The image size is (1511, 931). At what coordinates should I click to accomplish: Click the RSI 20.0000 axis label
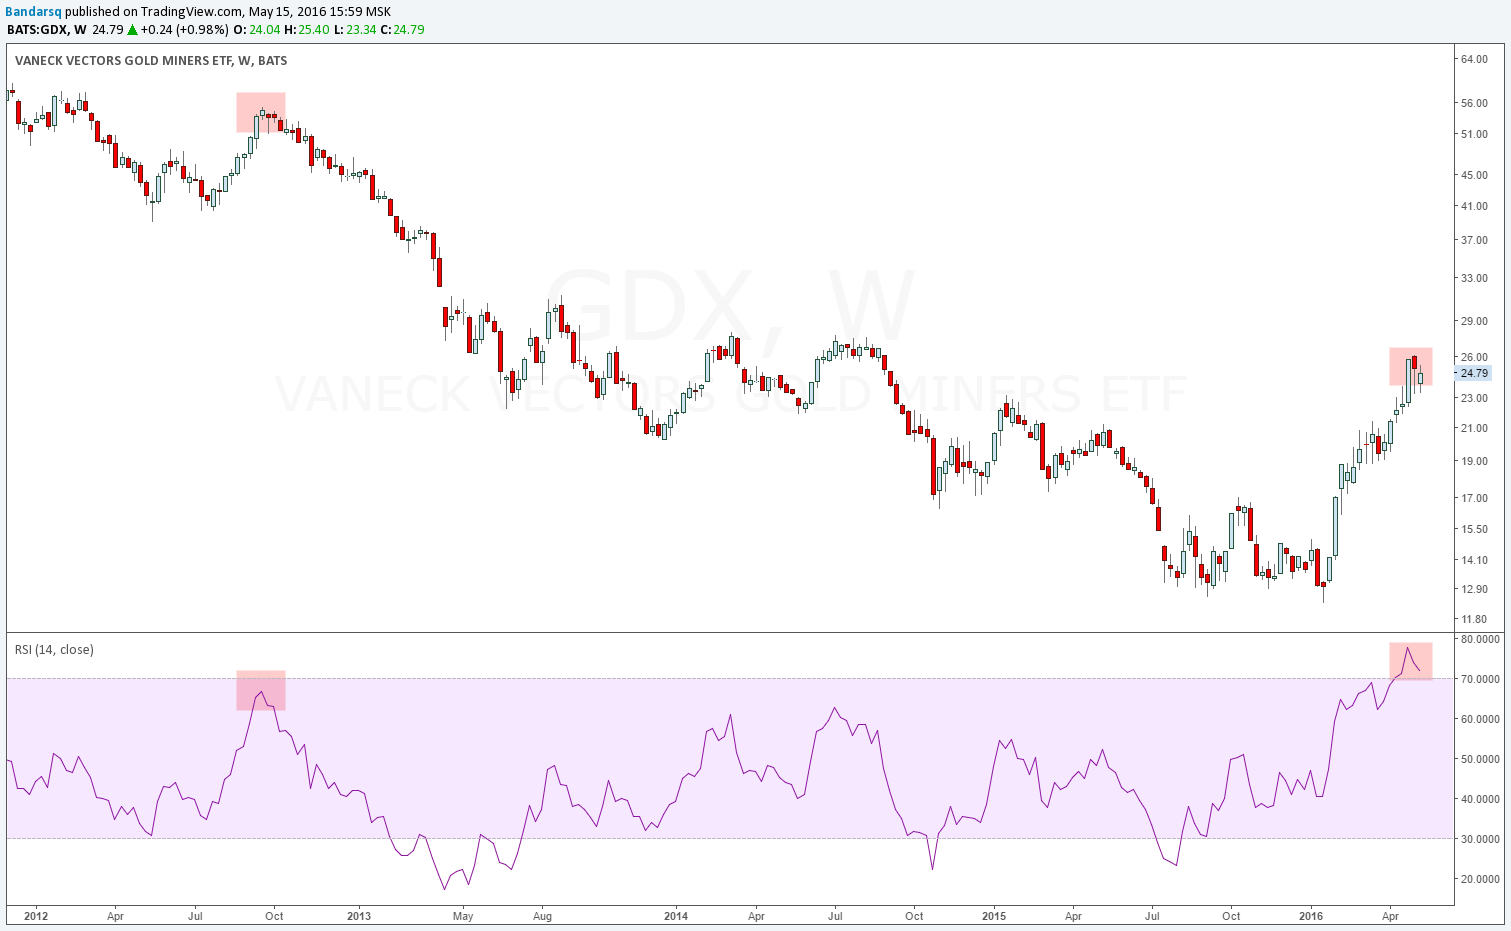pos(1479,879)
